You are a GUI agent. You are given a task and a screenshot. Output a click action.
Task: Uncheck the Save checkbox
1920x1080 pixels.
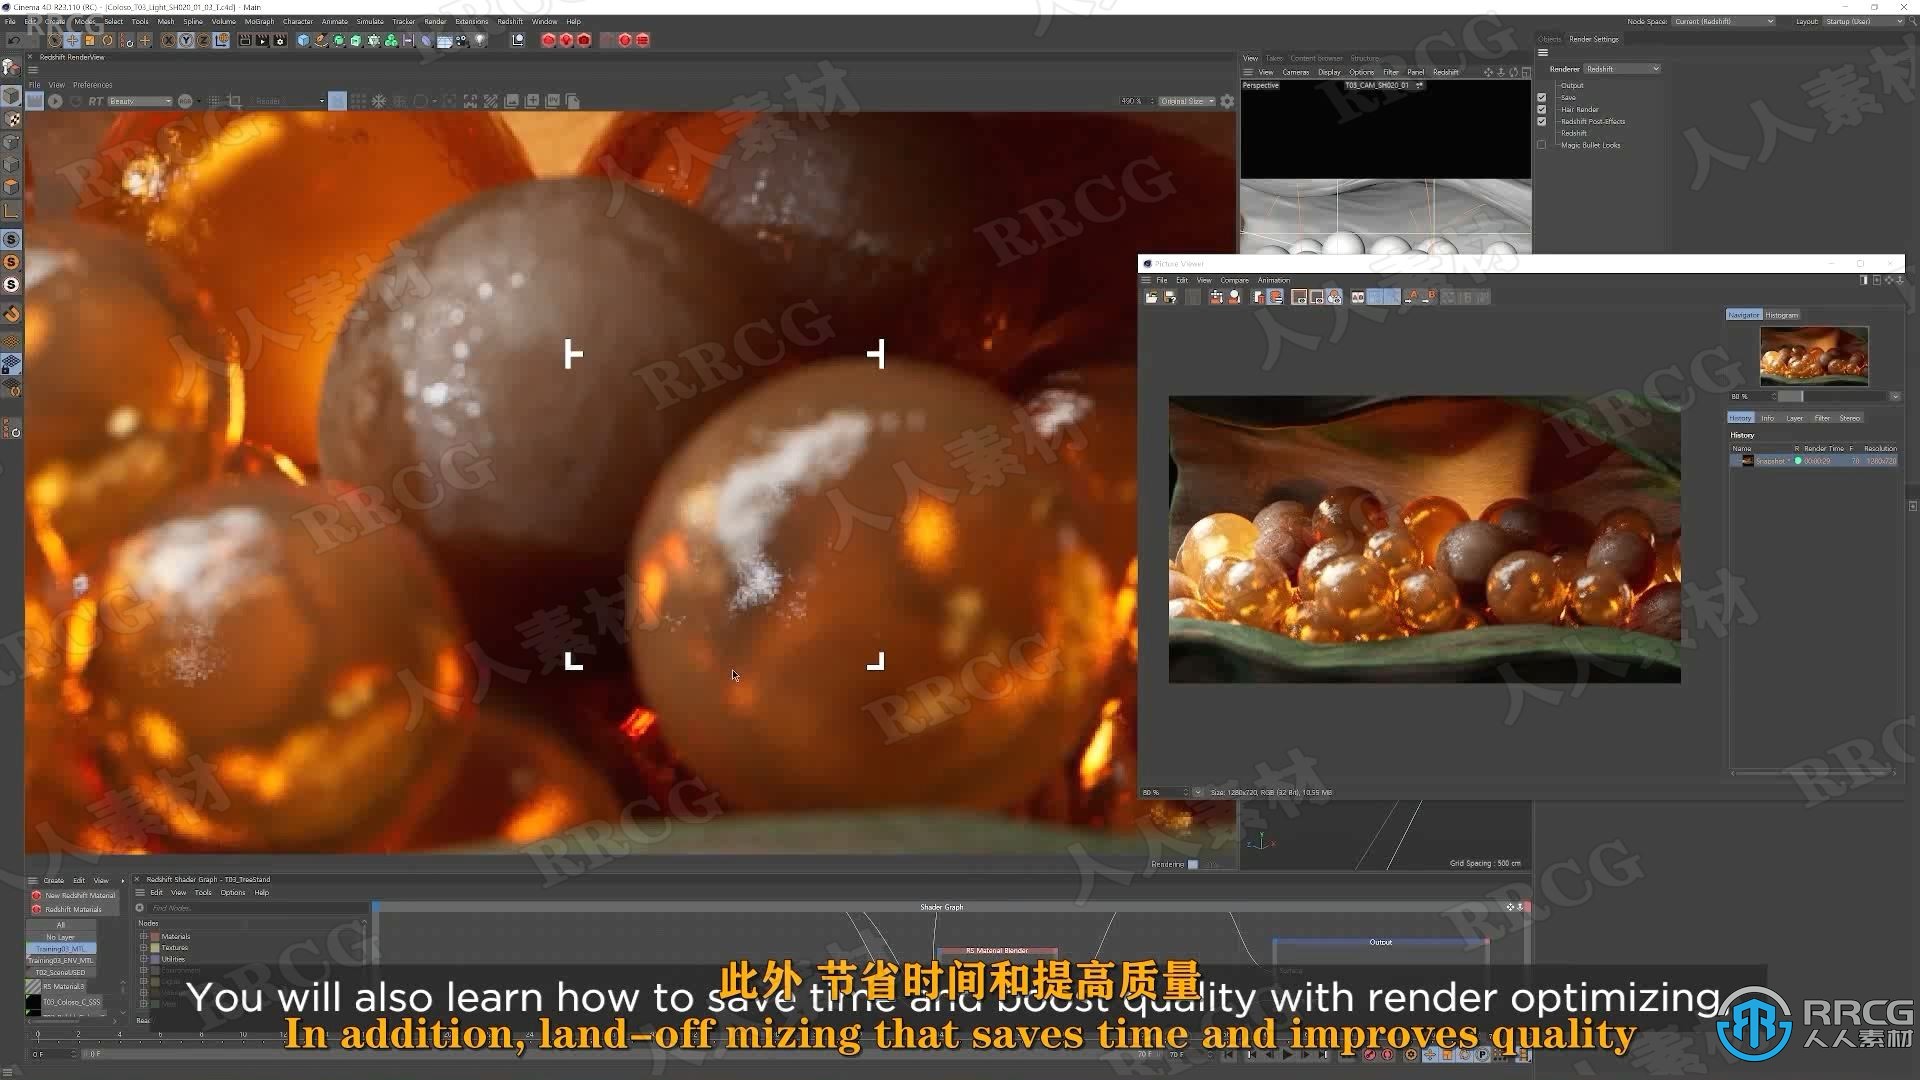[1542, 97]
